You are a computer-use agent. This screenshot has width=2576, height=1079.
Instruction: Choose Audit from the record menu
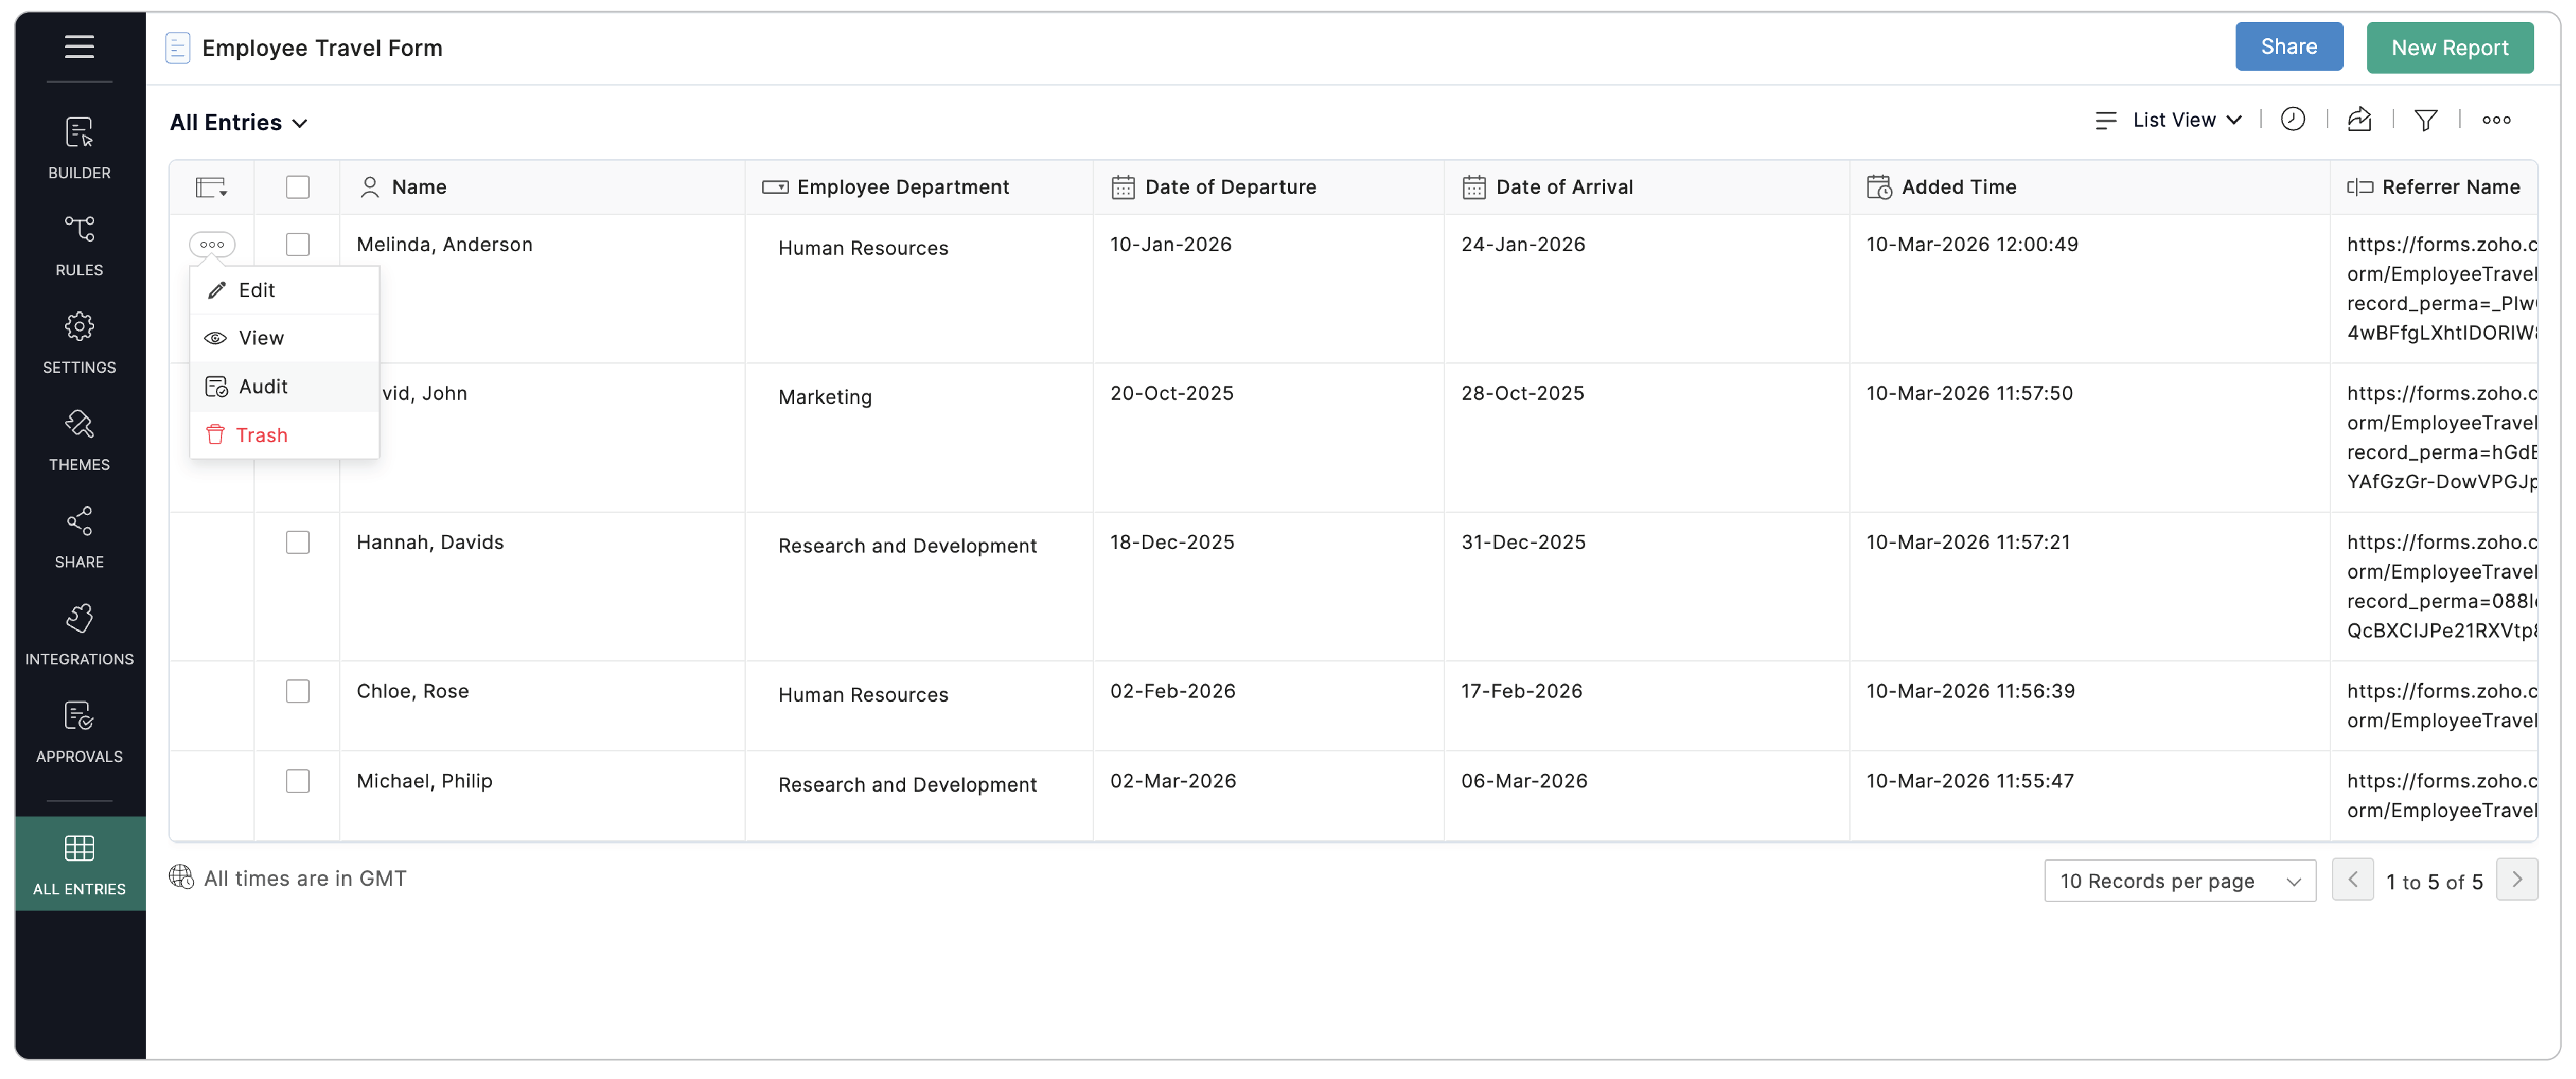263,386
